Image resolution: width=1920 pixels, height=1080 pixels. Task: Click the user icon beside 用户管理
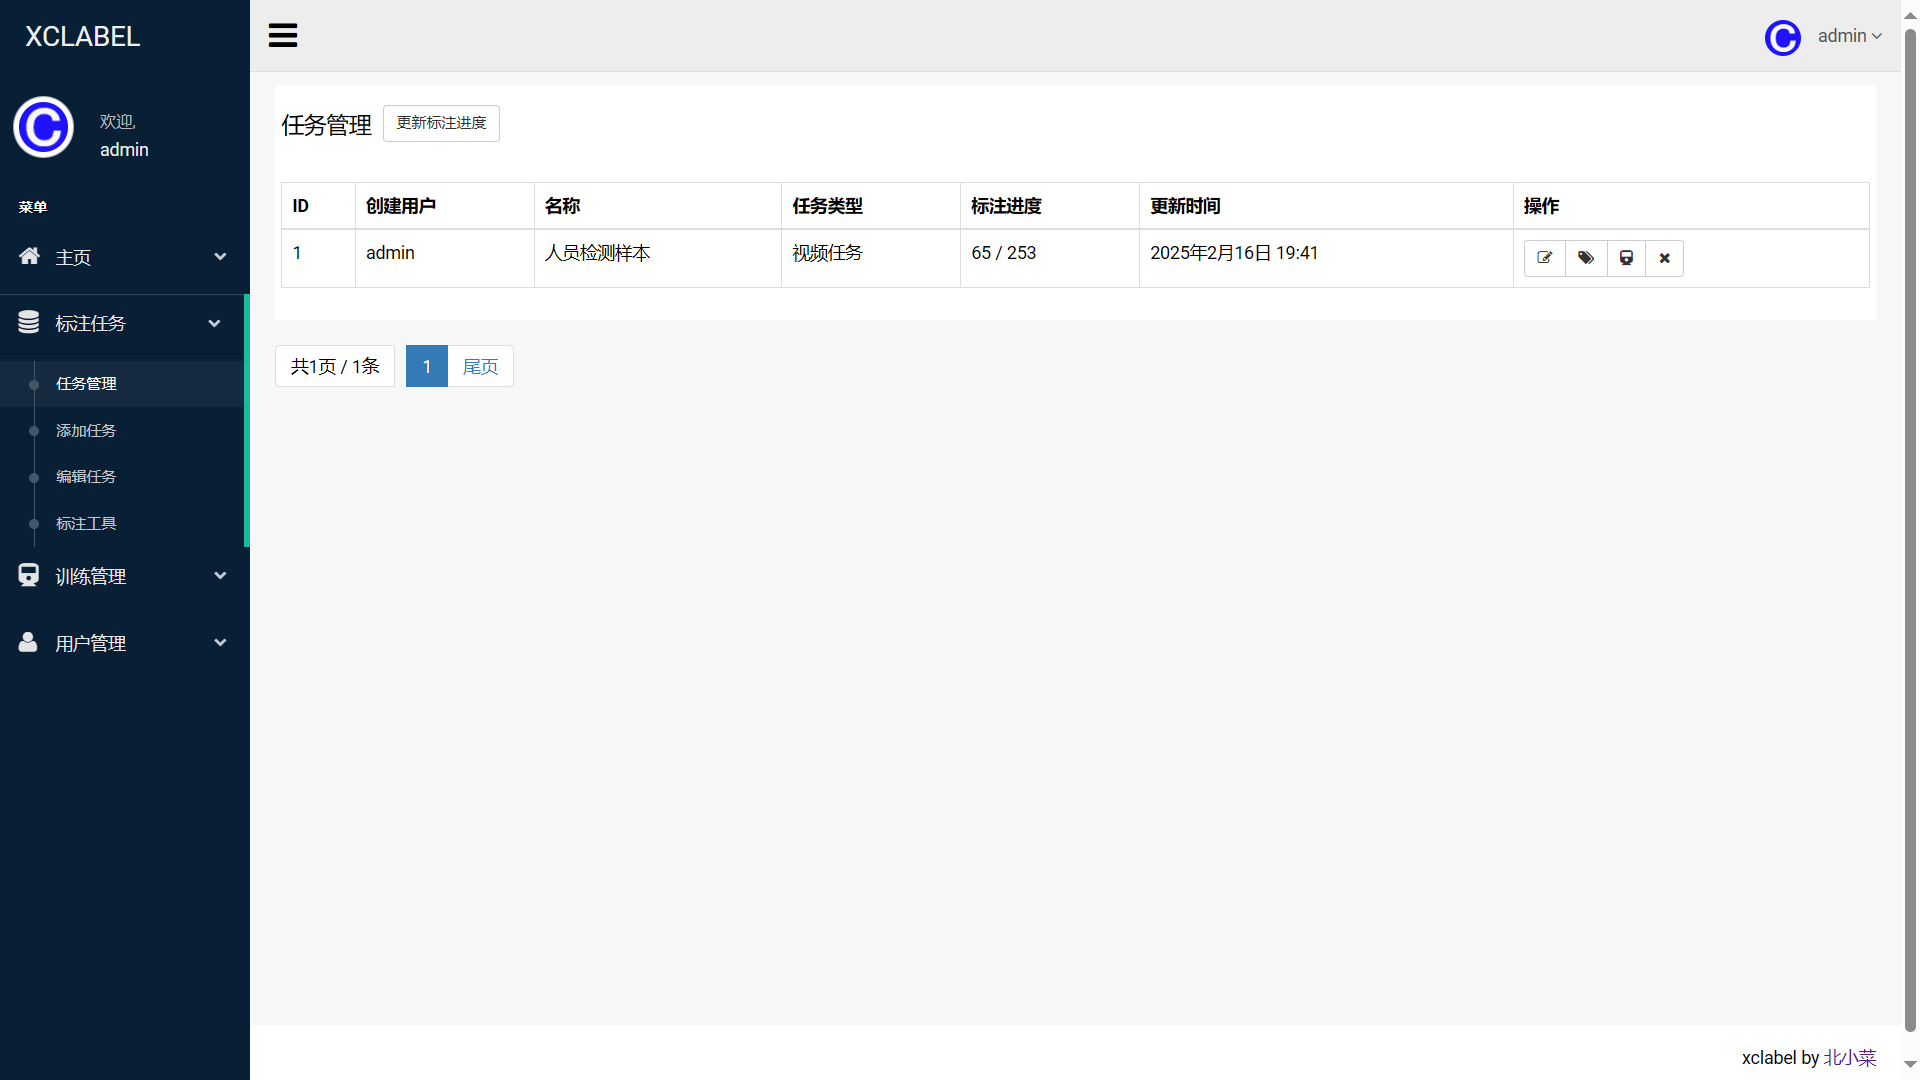coord(28,642)
